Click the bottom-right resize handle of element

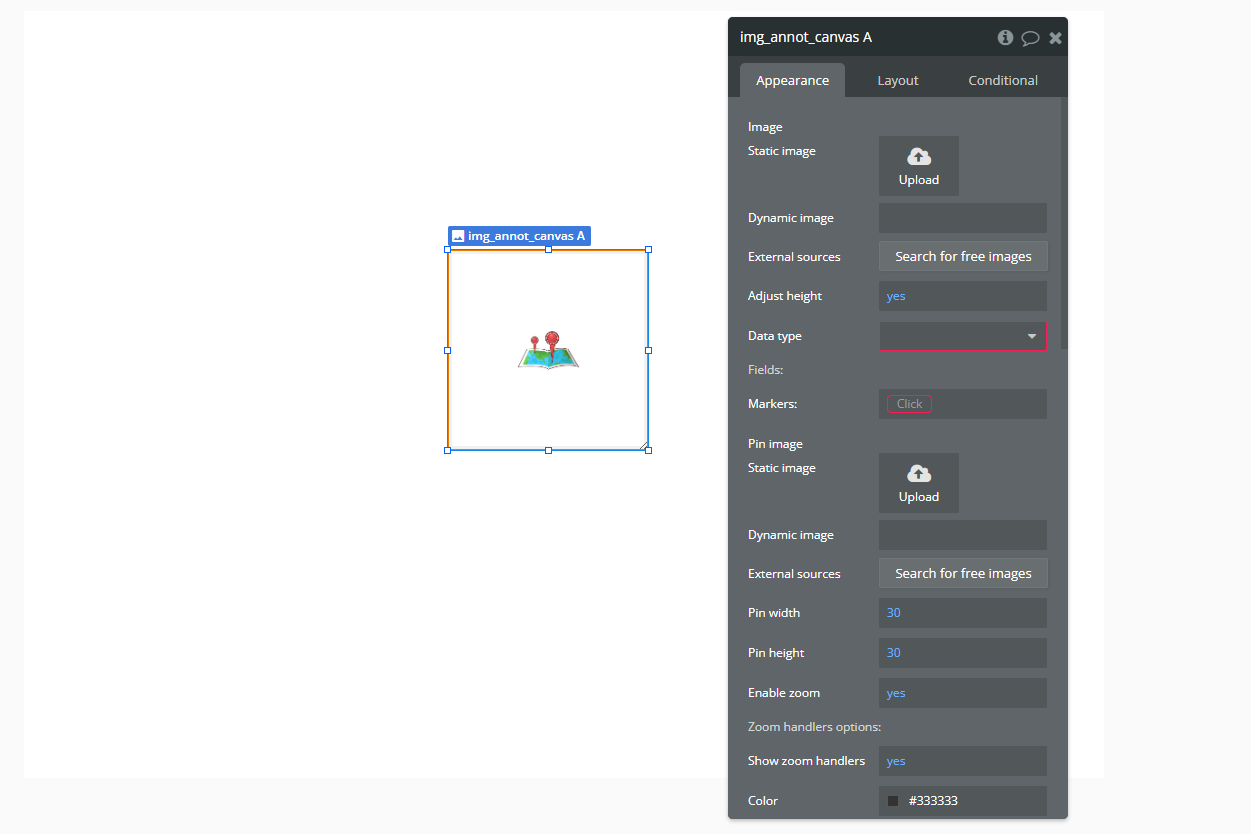click(x=648, y=450)
